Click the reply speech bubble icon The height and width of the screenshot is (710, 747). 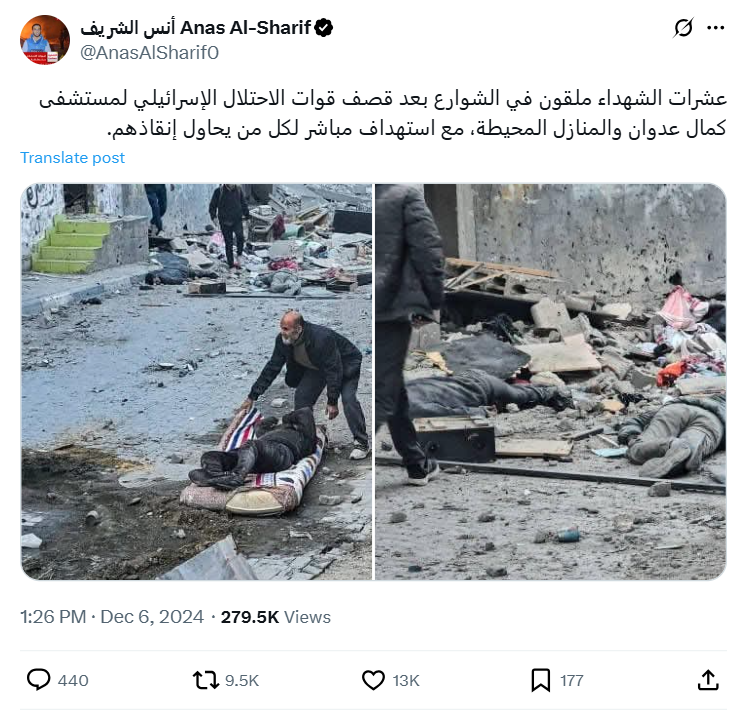point(38,680)
